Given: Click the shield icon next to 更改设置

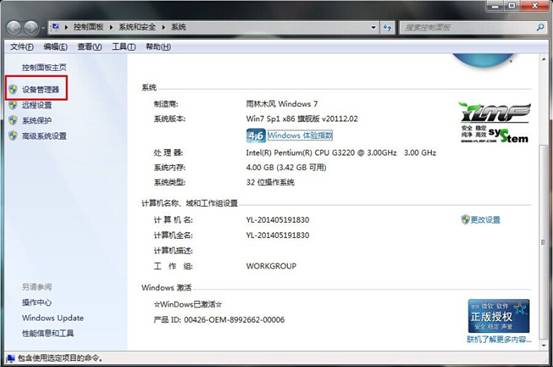Looking at the screenshot, I should point(465,220).
